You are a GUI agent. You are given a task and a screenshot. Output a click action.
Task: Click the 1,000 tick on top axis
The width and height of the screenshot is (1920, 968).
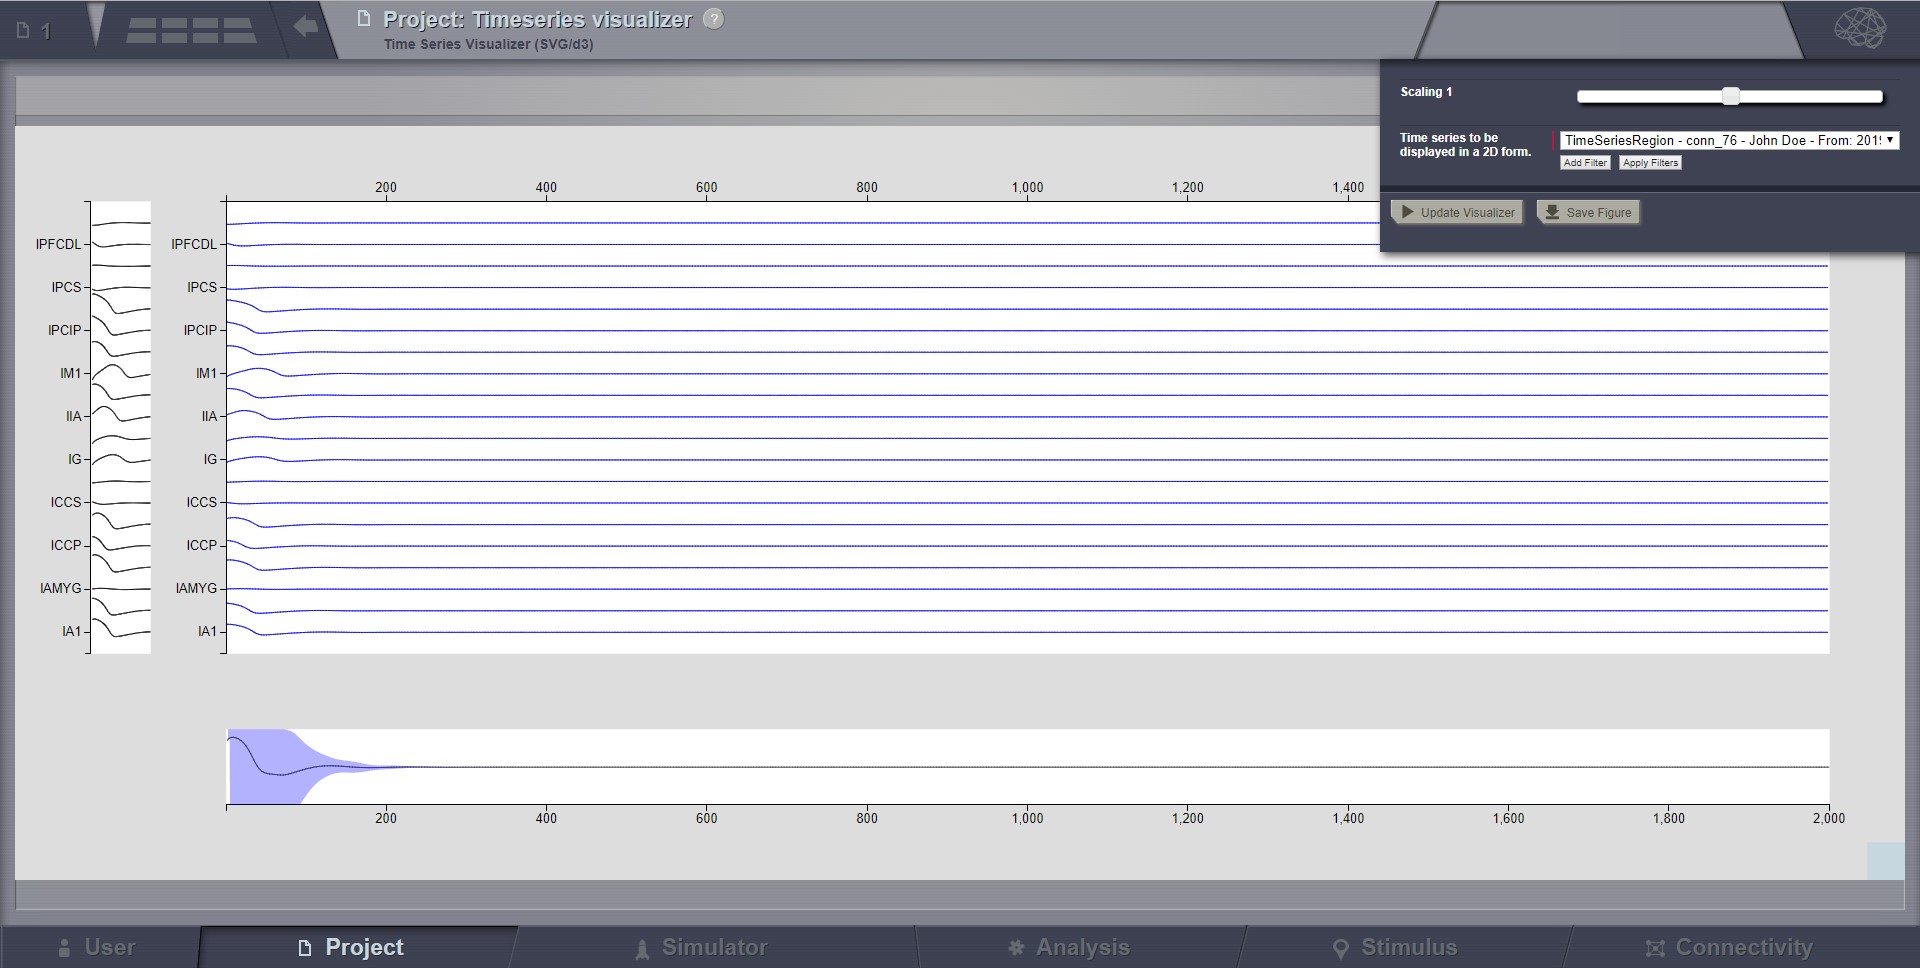coord(1027,187)
